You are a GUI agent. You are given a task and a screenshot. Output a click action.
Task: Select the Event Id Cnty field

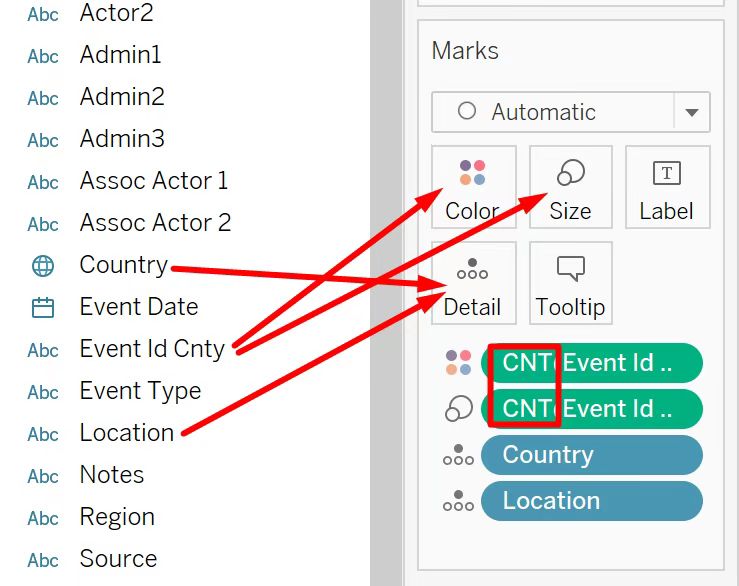pos(152,349)
